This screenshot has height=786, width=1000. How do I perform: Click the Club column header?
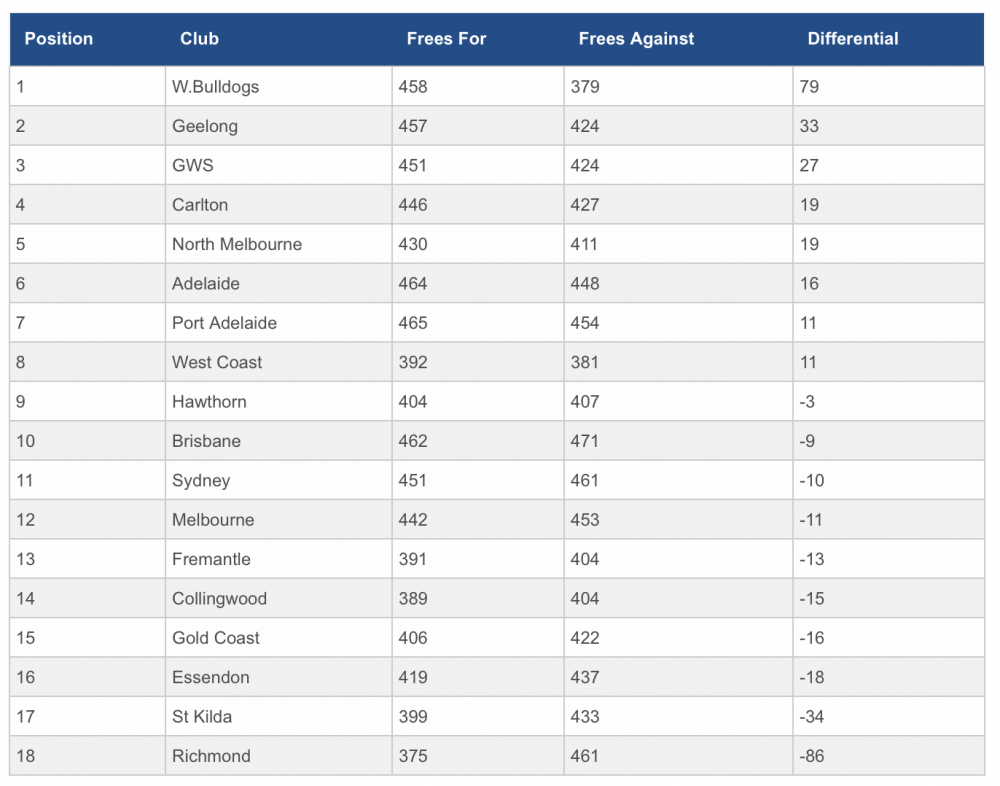tap(199, 39)
